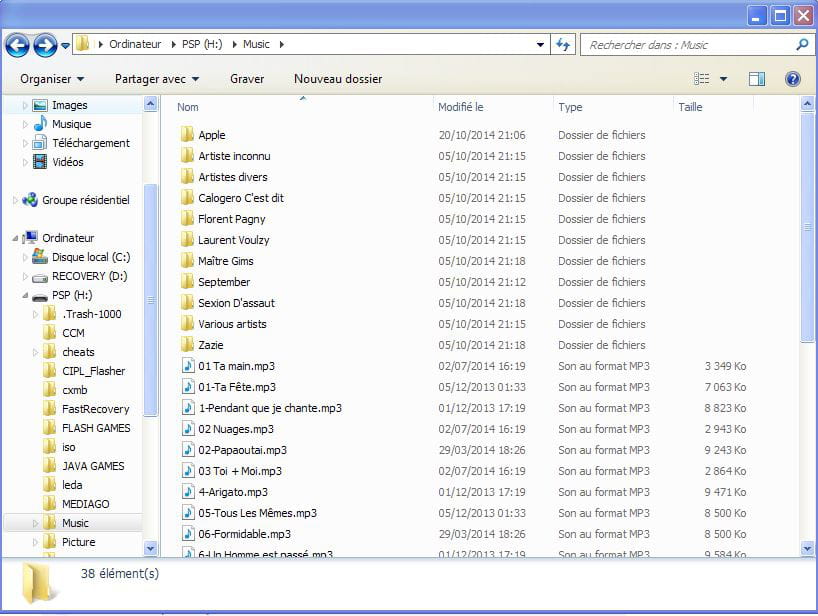Screen dimensions: 818x616
Task: Expand the '.Trash-1000' folder node
Action: 35,314
